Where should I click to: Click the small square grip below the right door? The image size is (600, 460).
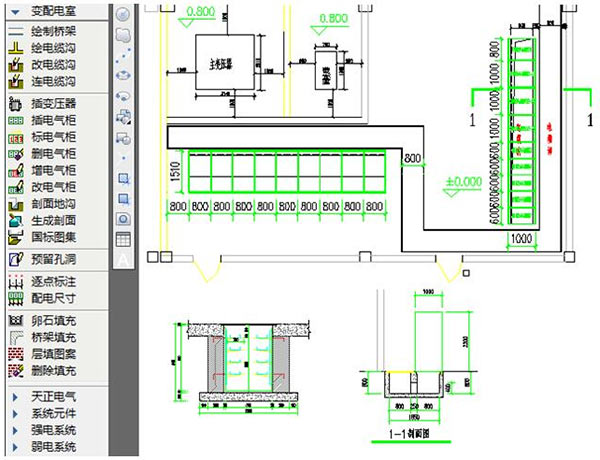point(466,273)
